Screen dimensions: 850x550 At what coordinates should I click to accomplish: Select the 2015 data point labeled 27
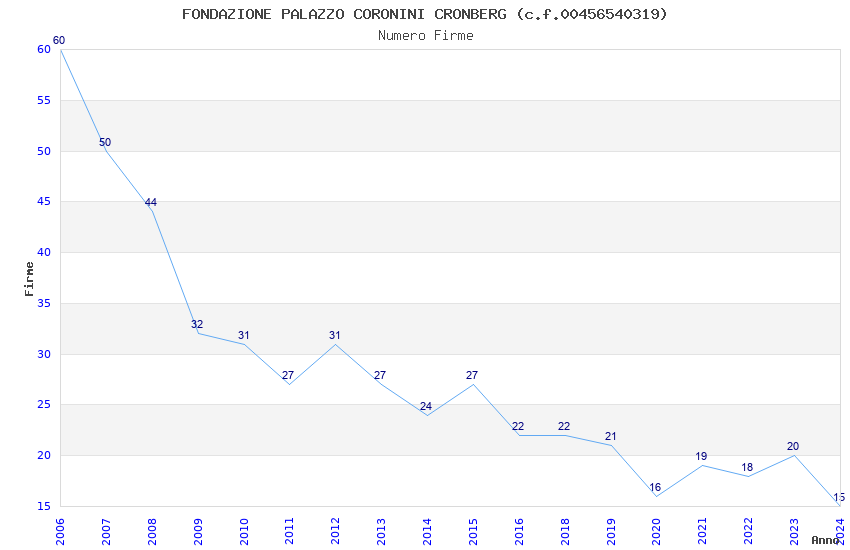tap(472, 376)
